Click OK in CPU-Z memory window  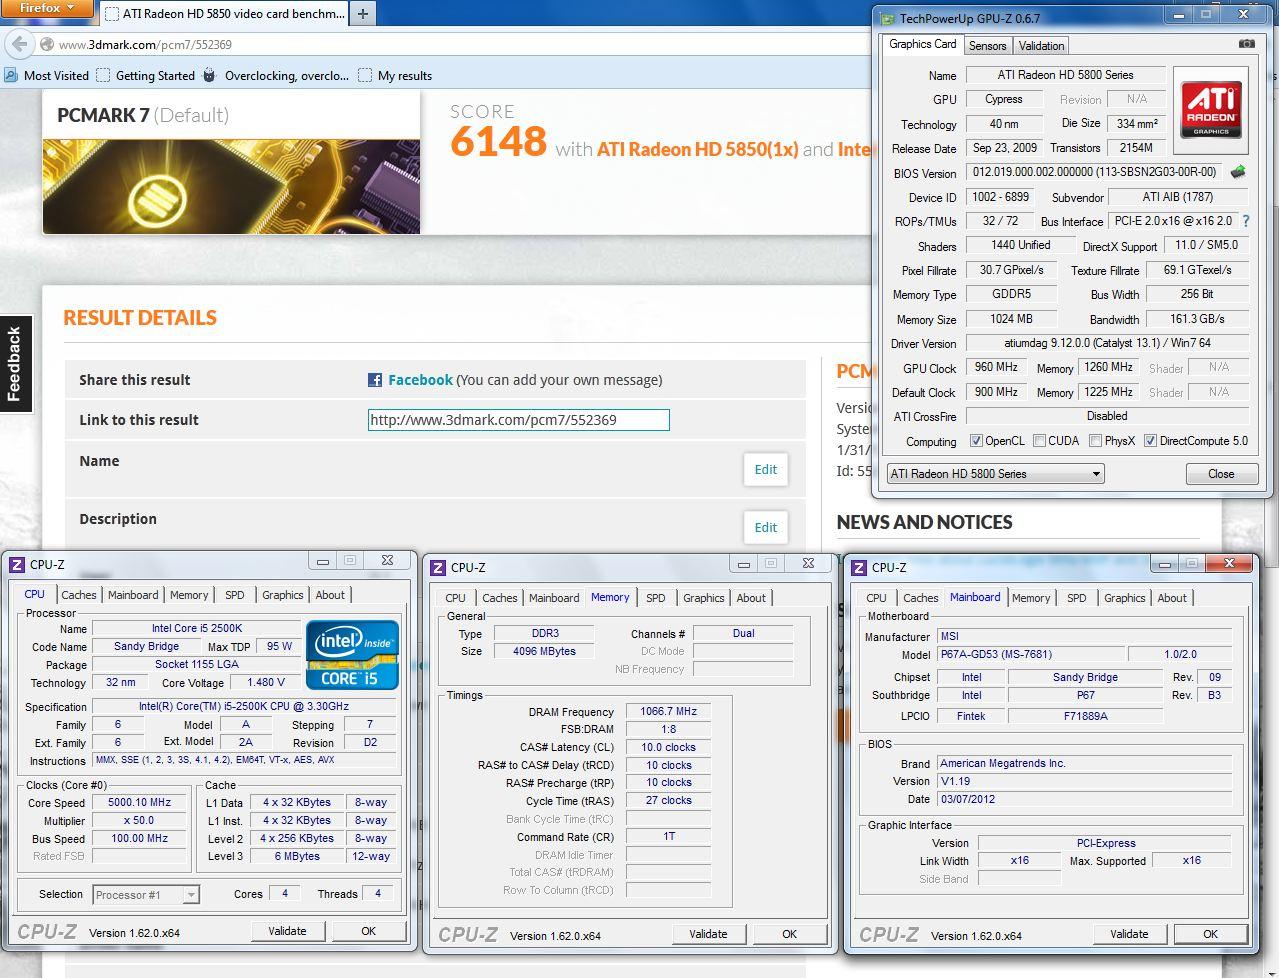(789, 934)
